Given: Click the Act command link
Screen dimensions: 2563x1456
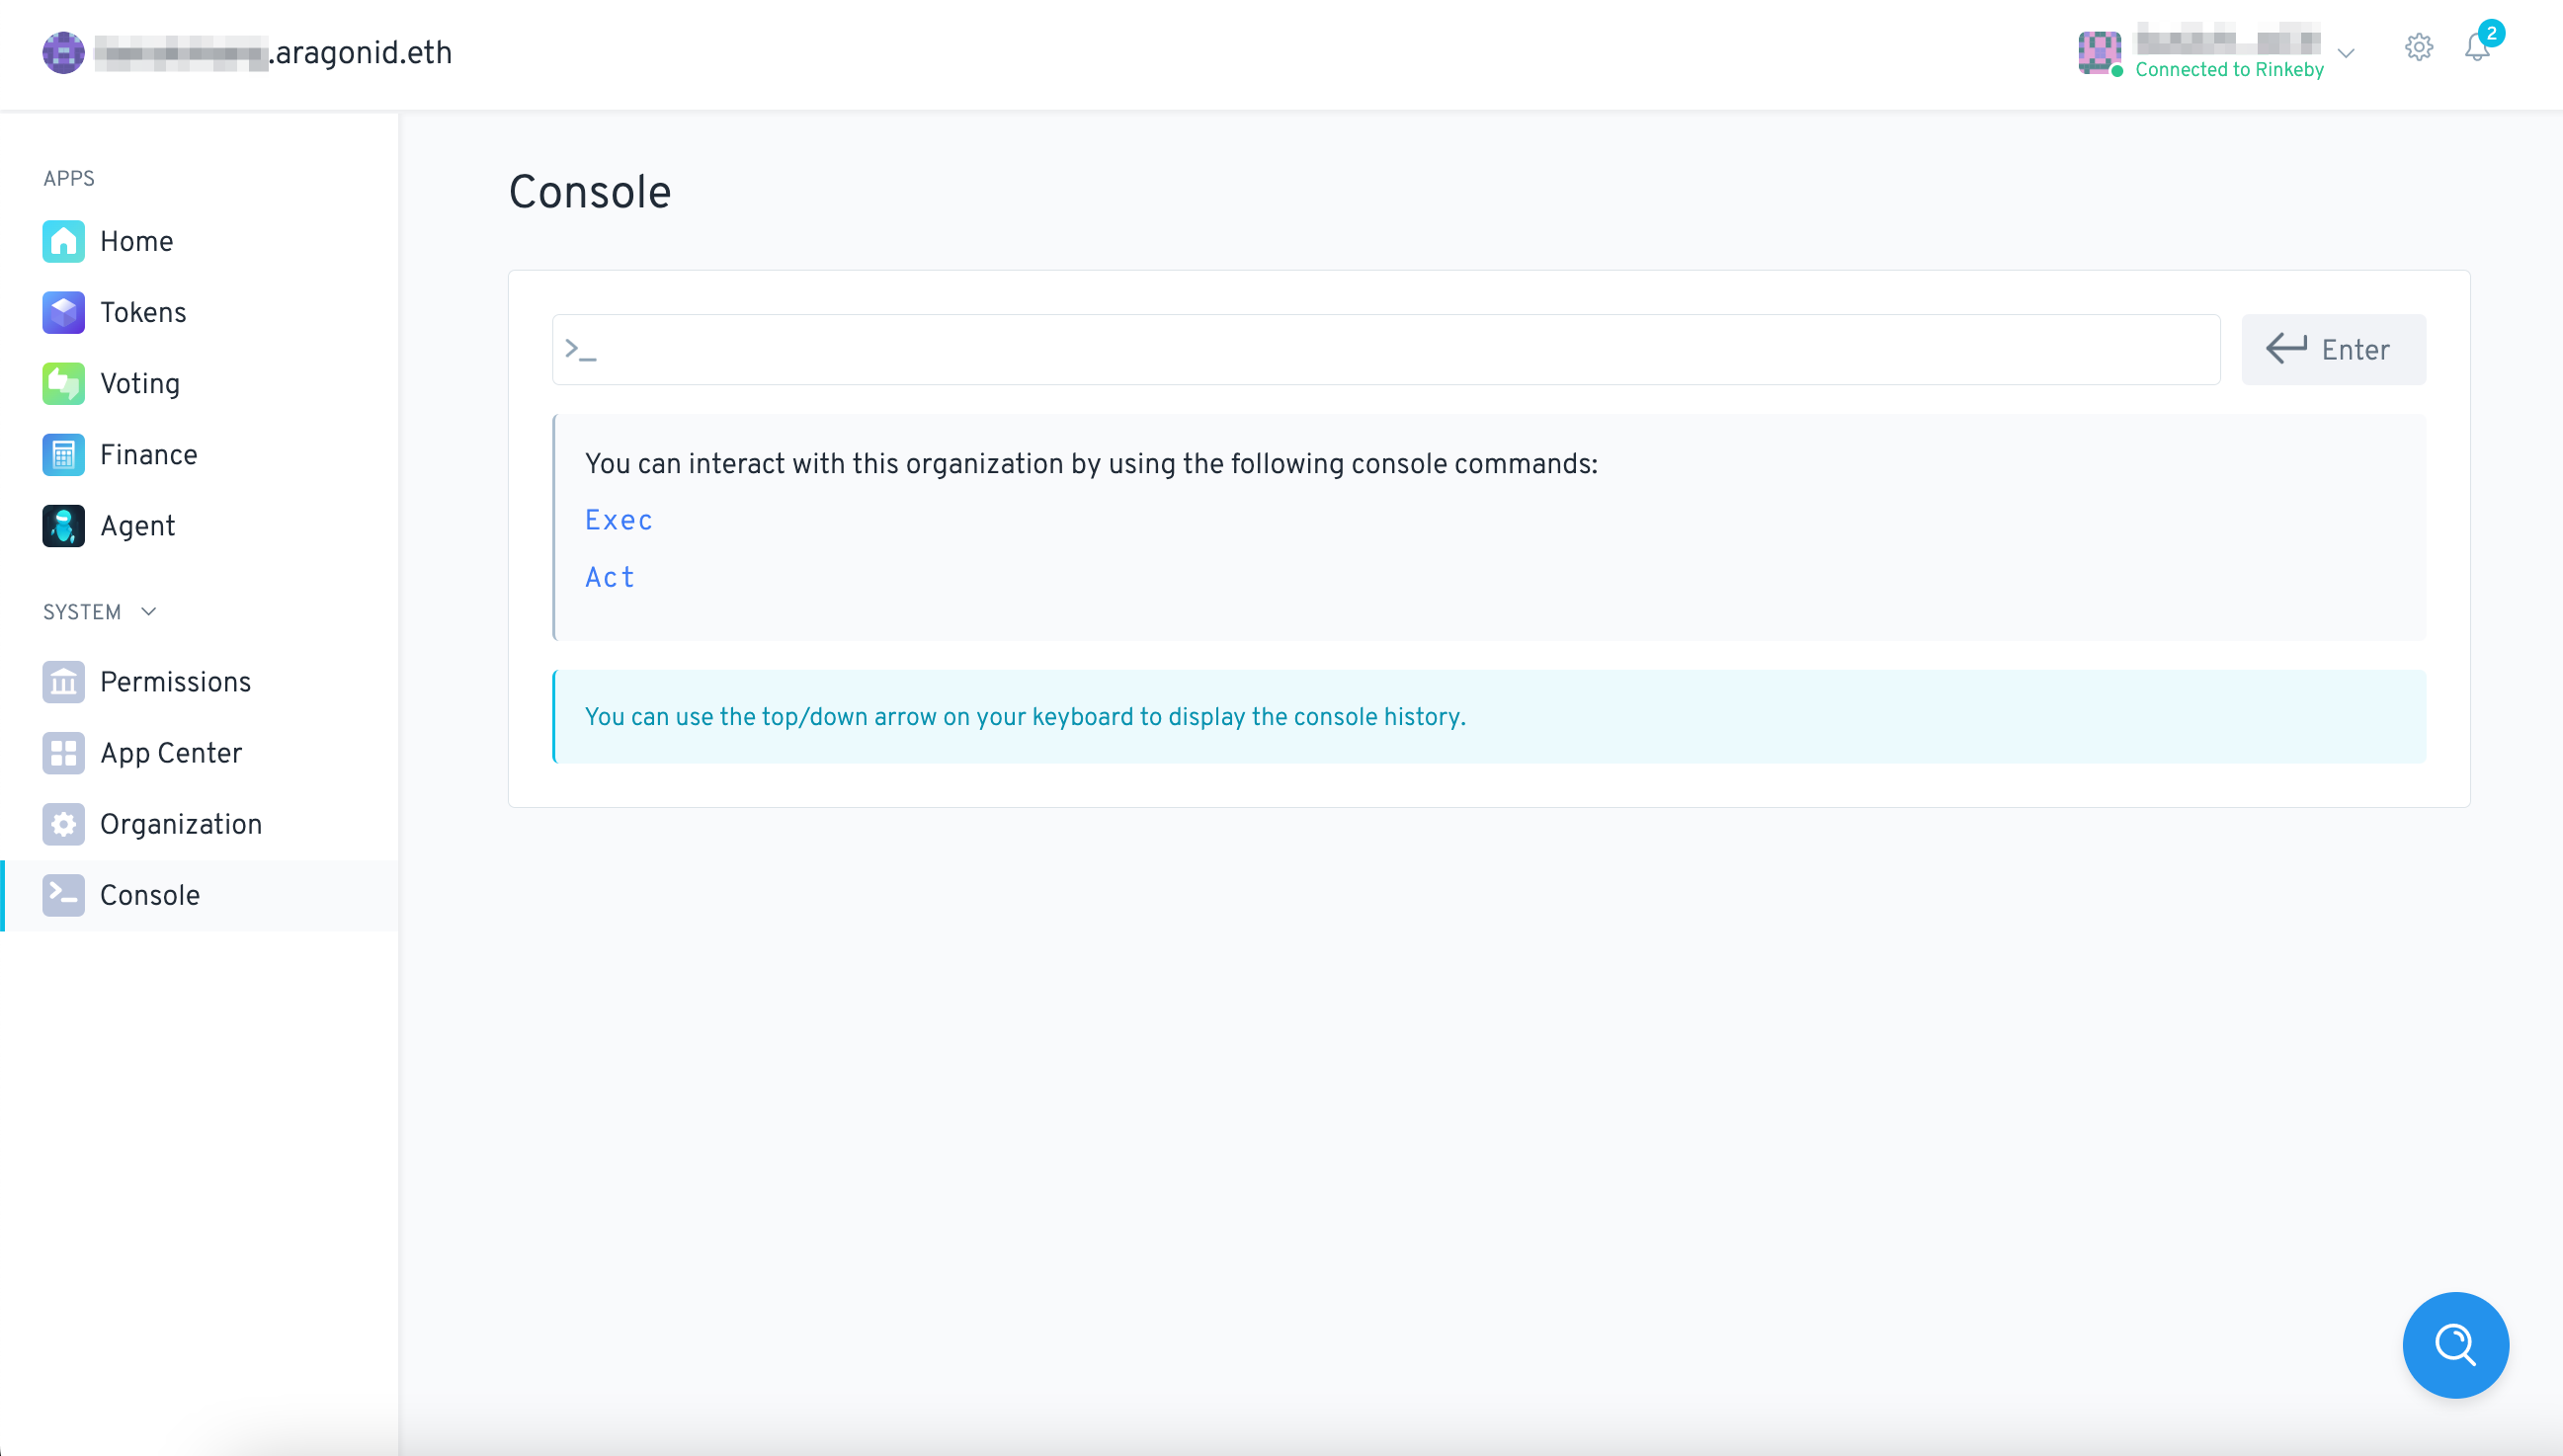Looking at the screenshot, I should click(x=609, y=577).
